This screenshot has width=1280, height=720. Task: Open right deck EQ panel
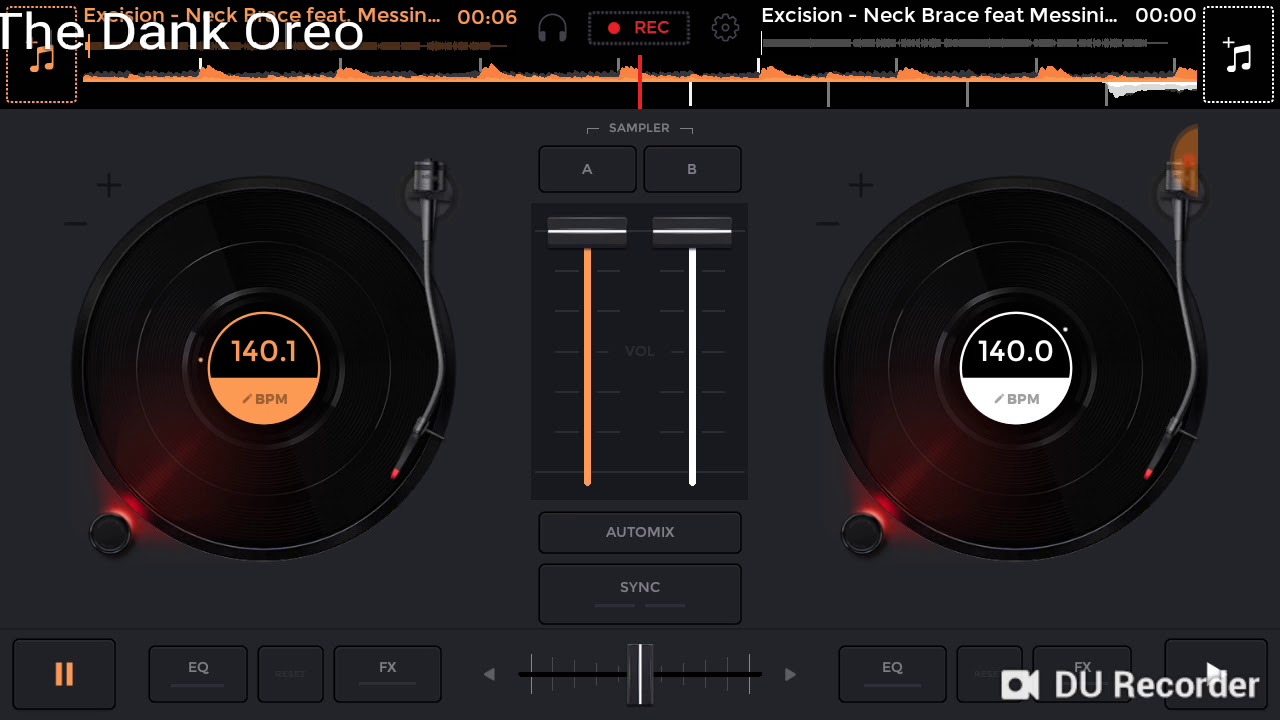892,674
